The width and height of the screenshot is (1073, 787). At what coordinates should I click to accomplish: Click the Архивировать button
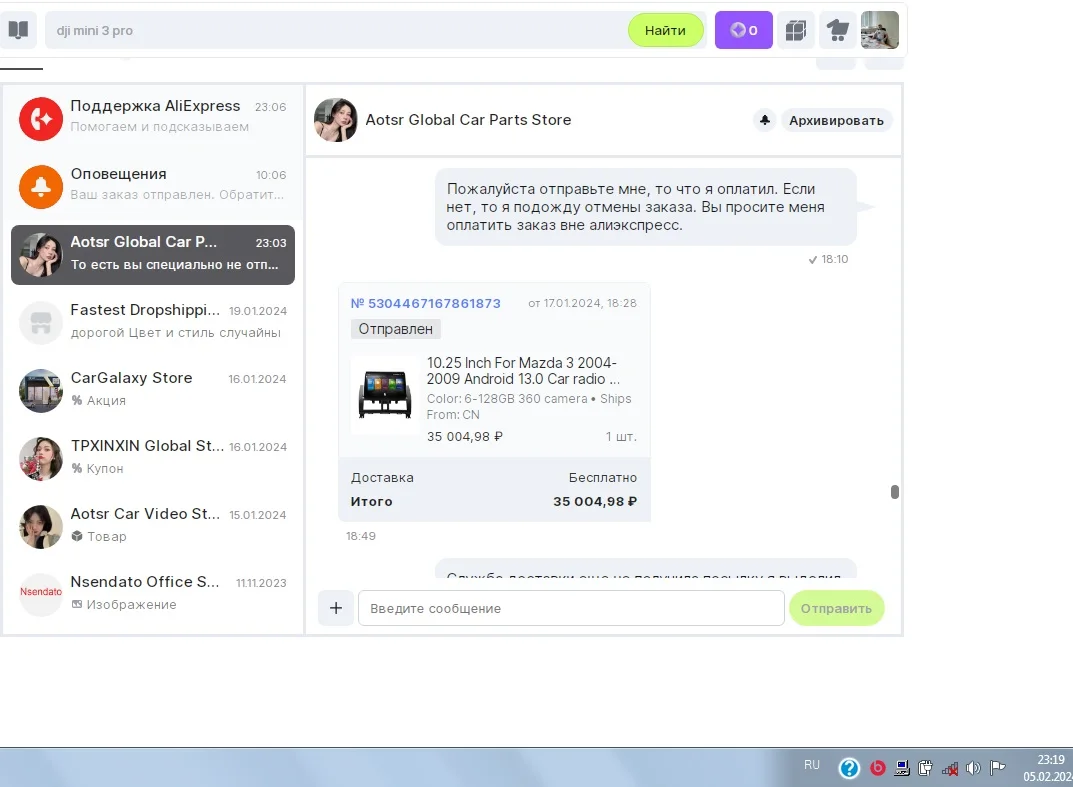pyautogui.click(x=836, y=120)
